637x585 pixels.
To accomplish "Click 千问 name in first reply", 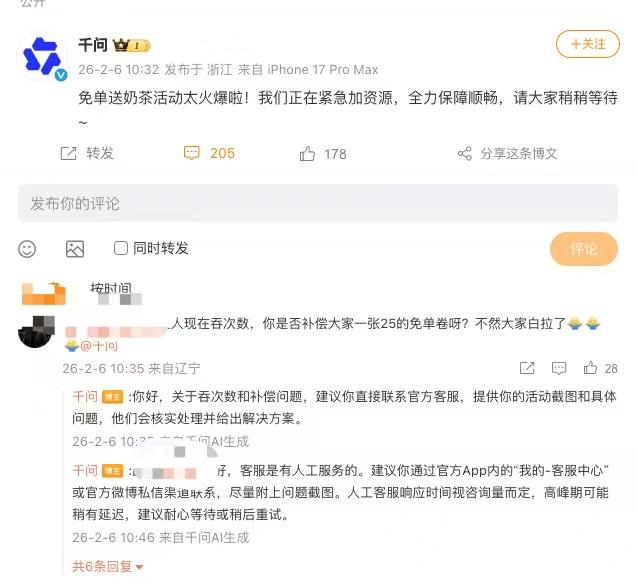I will (x=85, y=396).
